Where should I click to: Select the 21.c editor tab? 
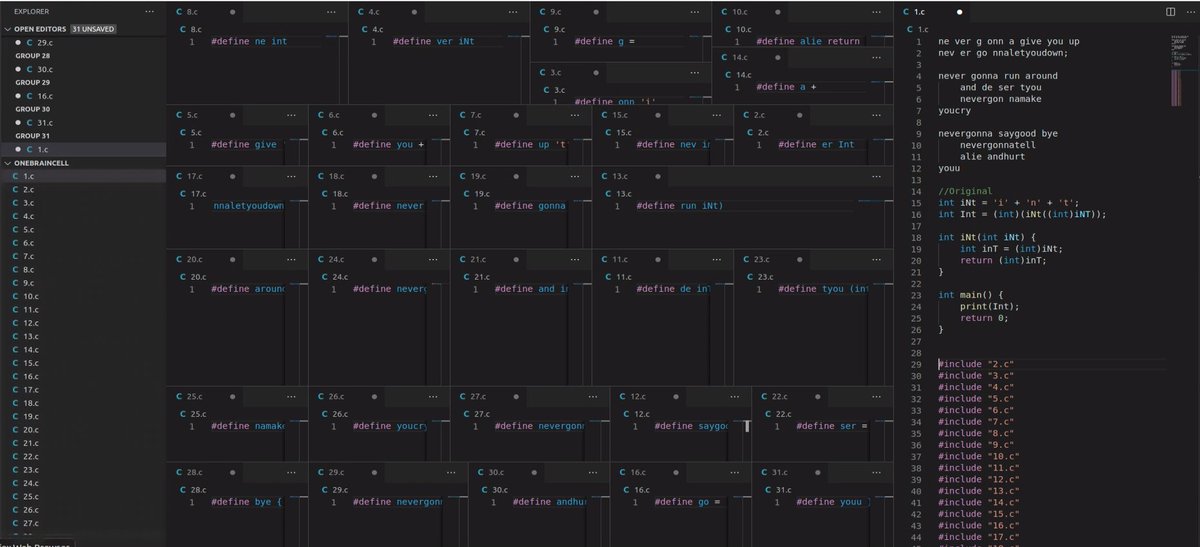click(x=488, y=258)
